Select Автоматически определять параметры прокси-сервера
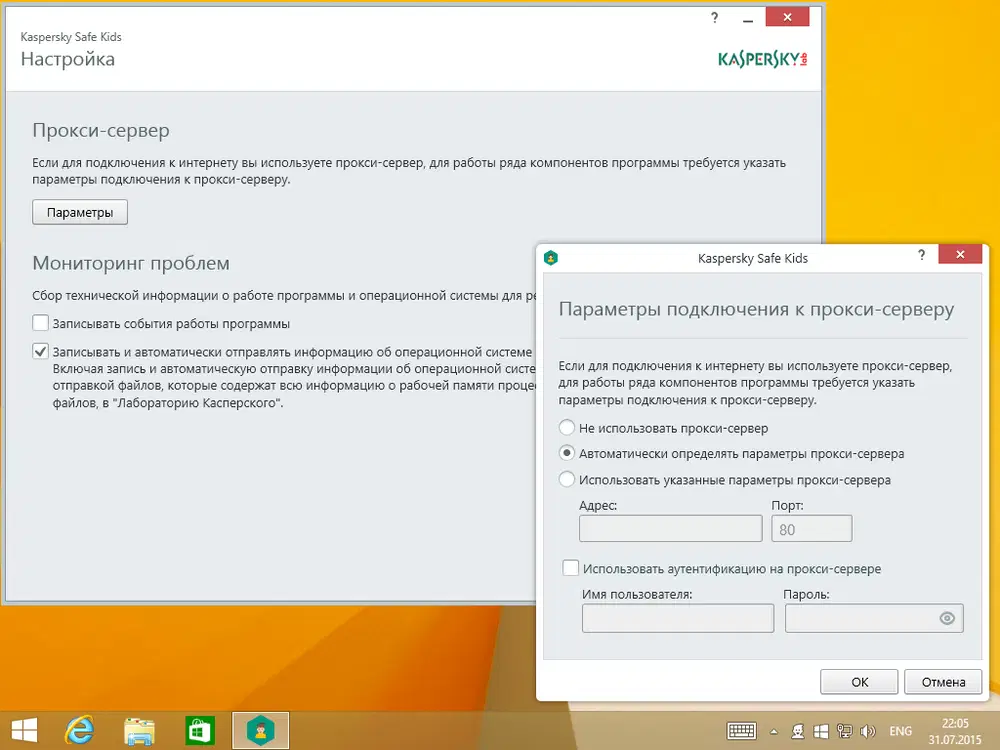The height and width of the screenshot is (750, 1000). pyautogui.click(x=566, y=453)
